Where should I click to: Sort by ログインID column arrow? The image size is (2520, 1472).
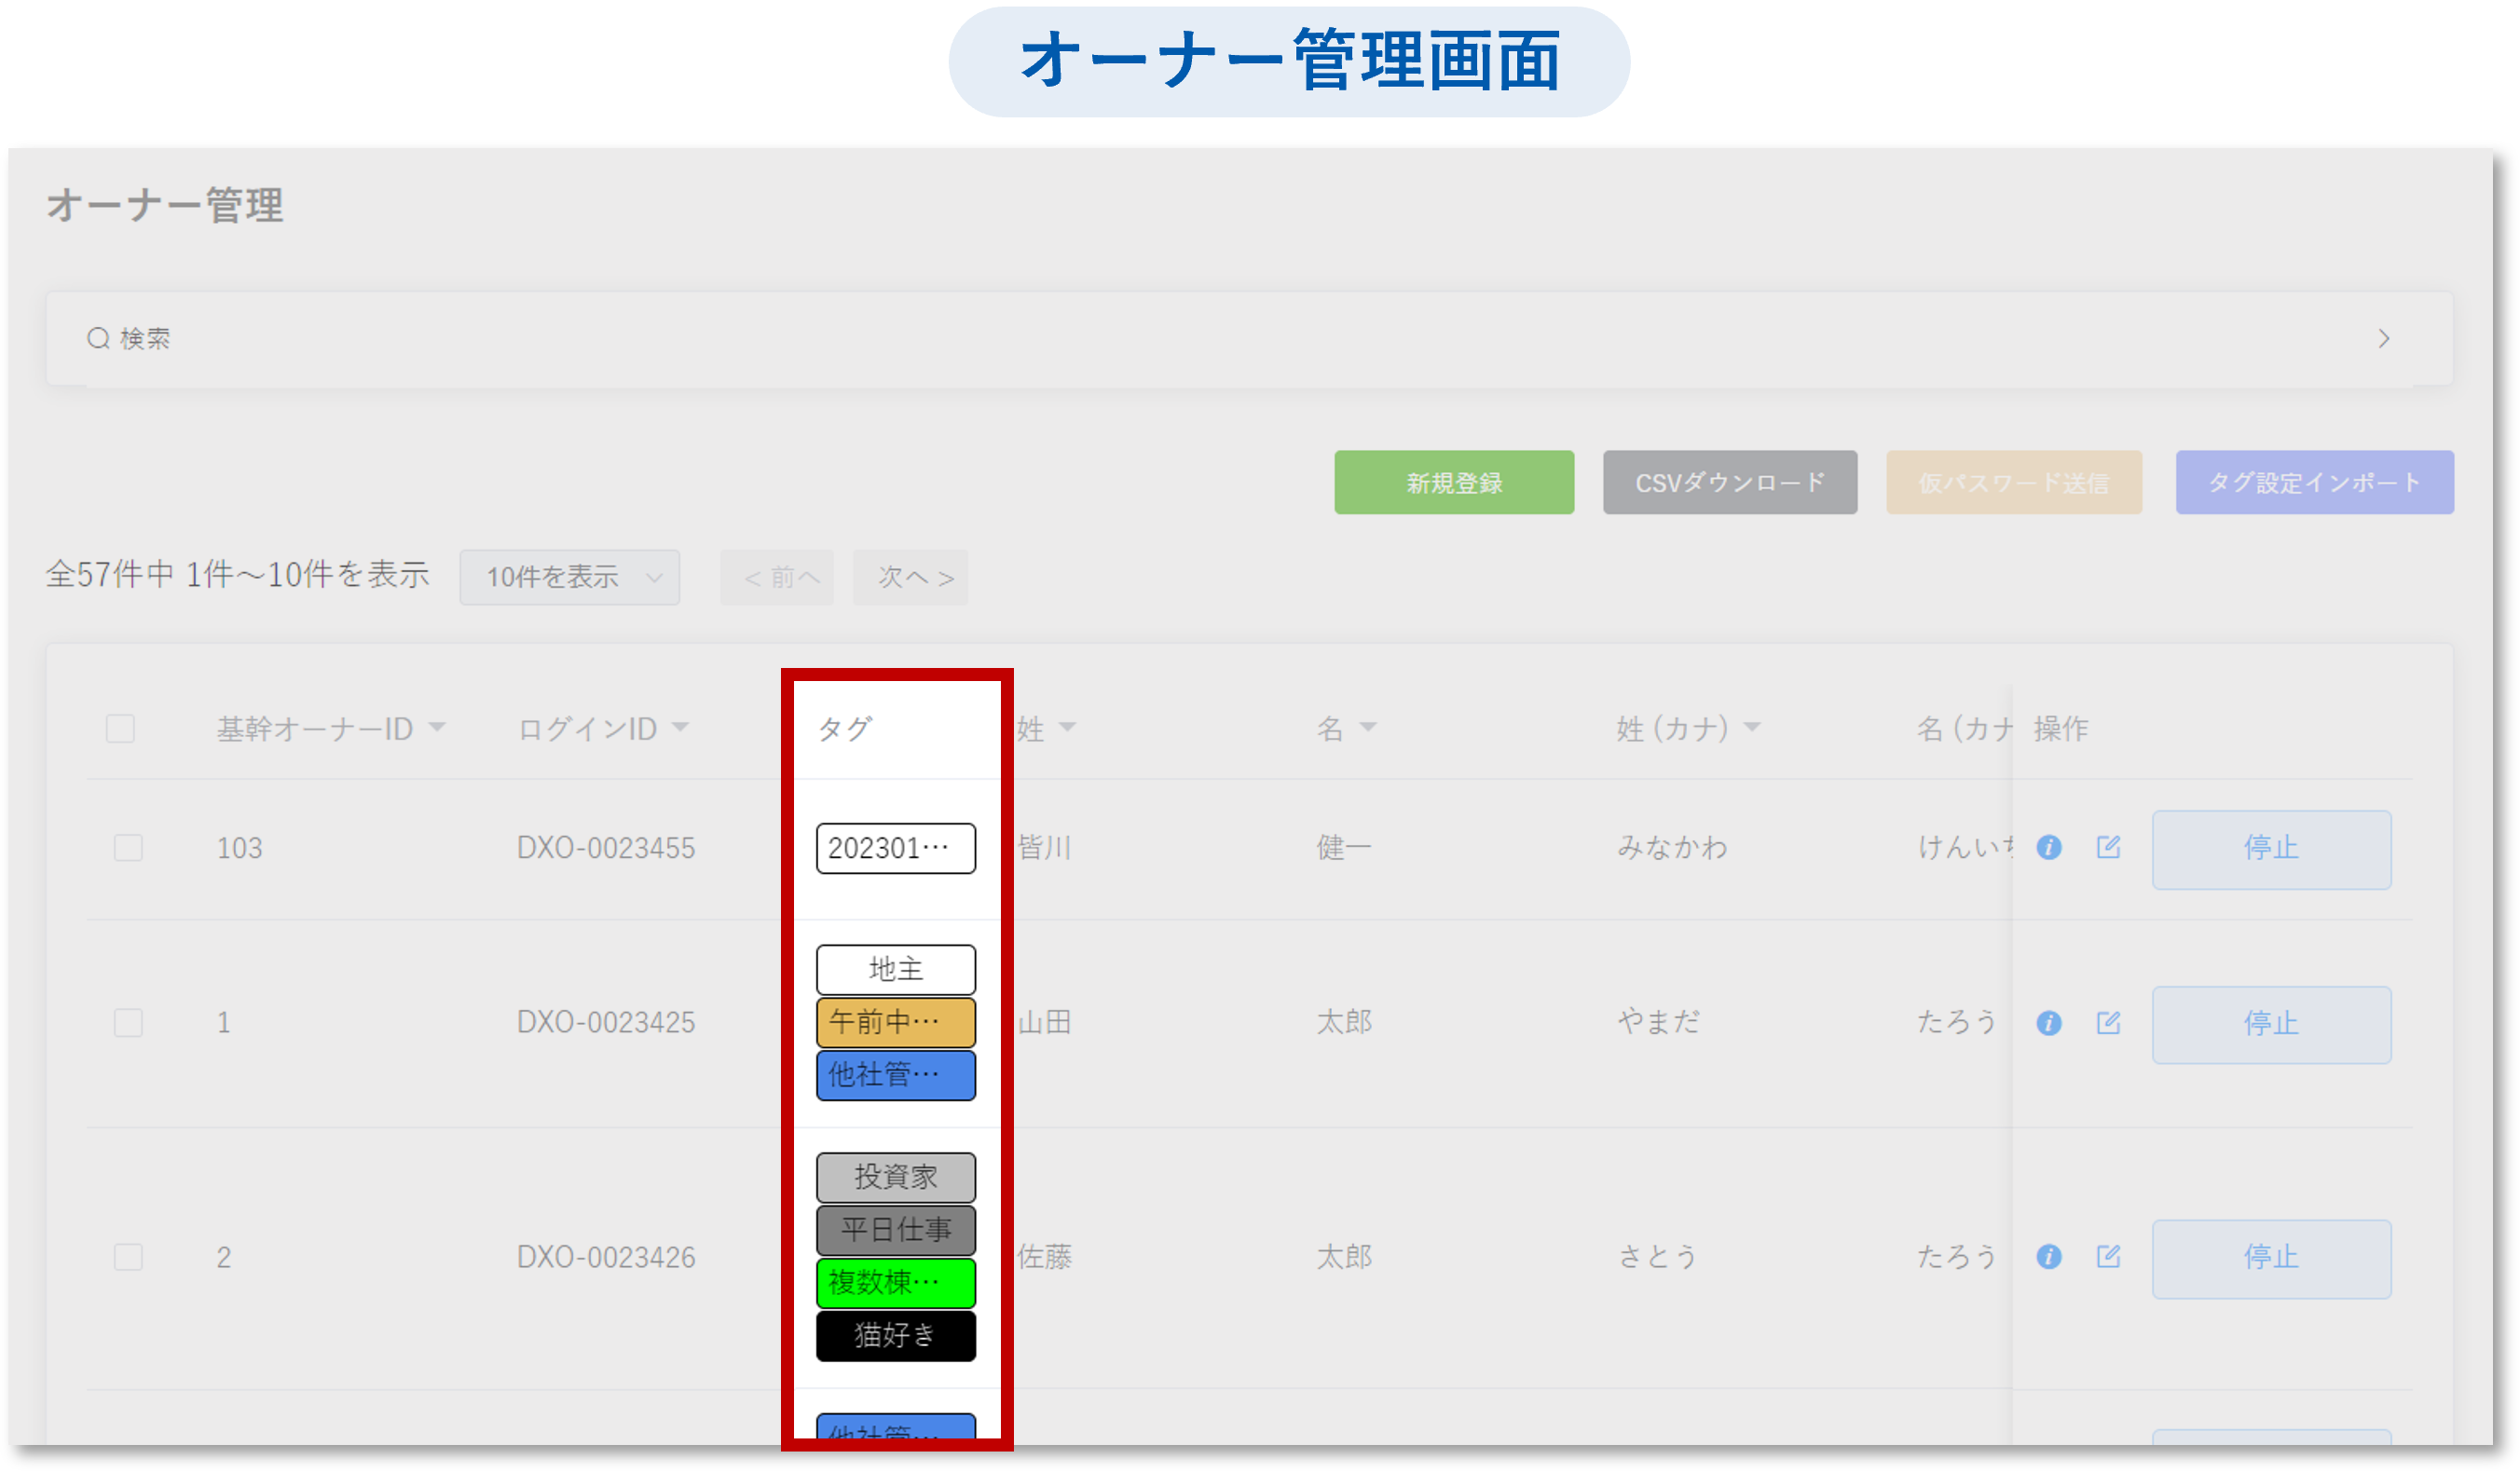681,727
